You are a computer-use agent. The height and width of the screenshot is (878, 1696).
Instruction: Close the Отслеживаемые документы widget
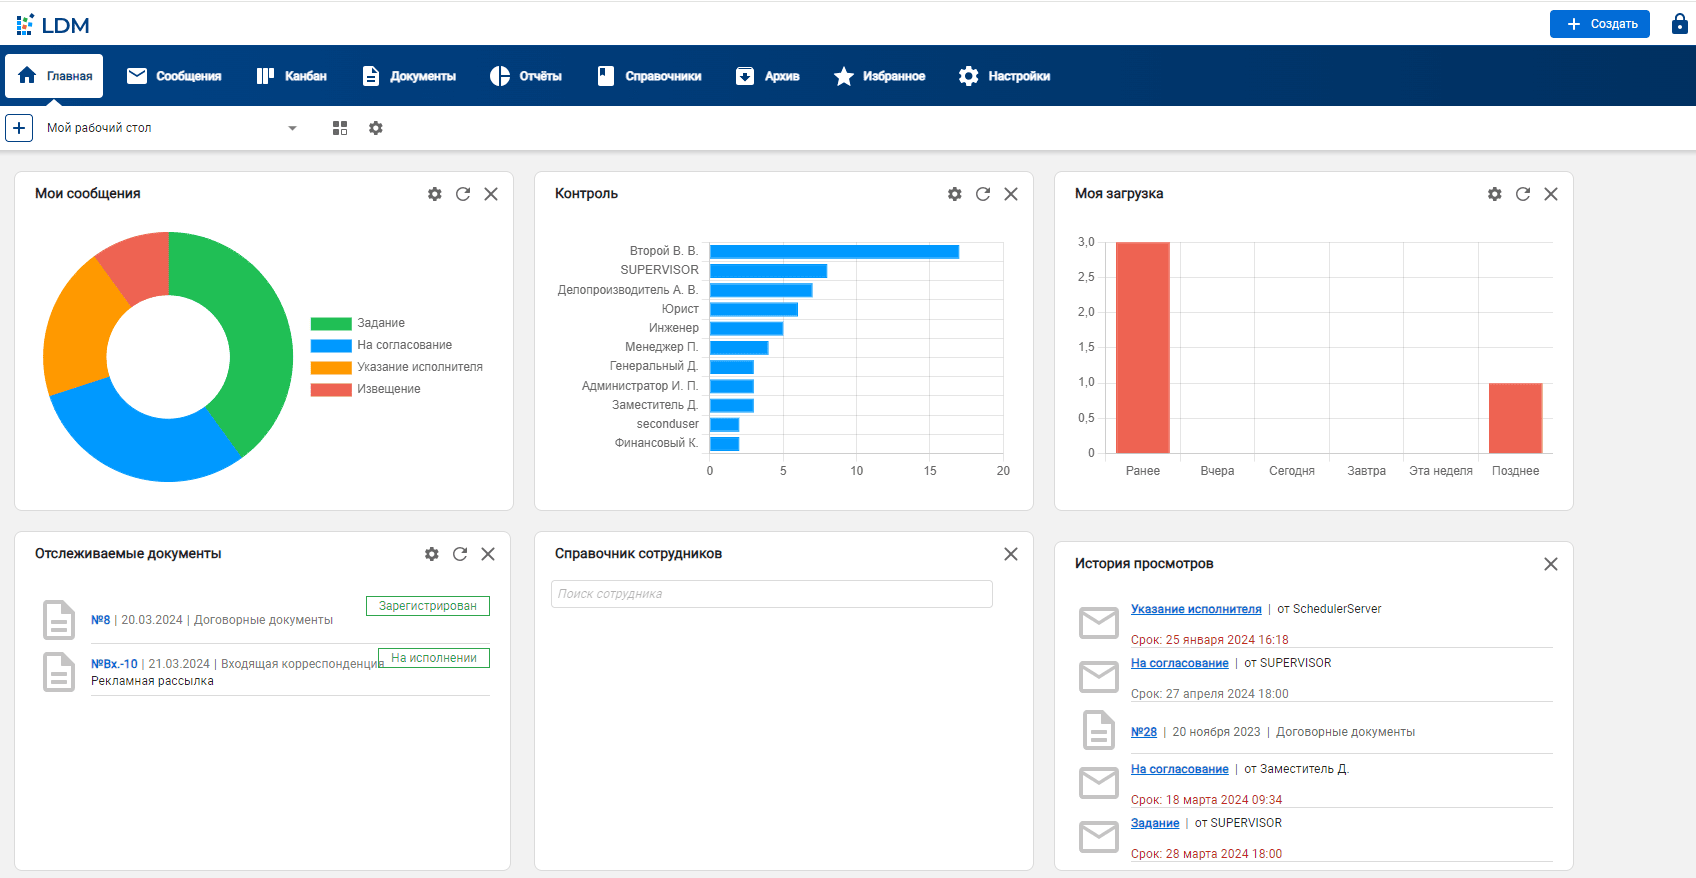coord(488,554)
